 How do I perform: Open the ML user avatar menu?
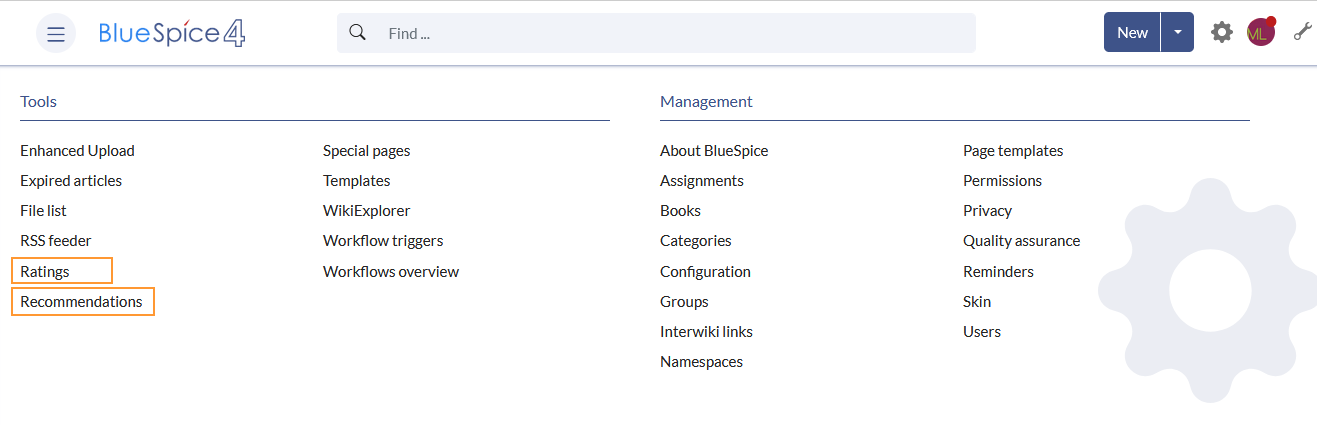[1260, 32]
